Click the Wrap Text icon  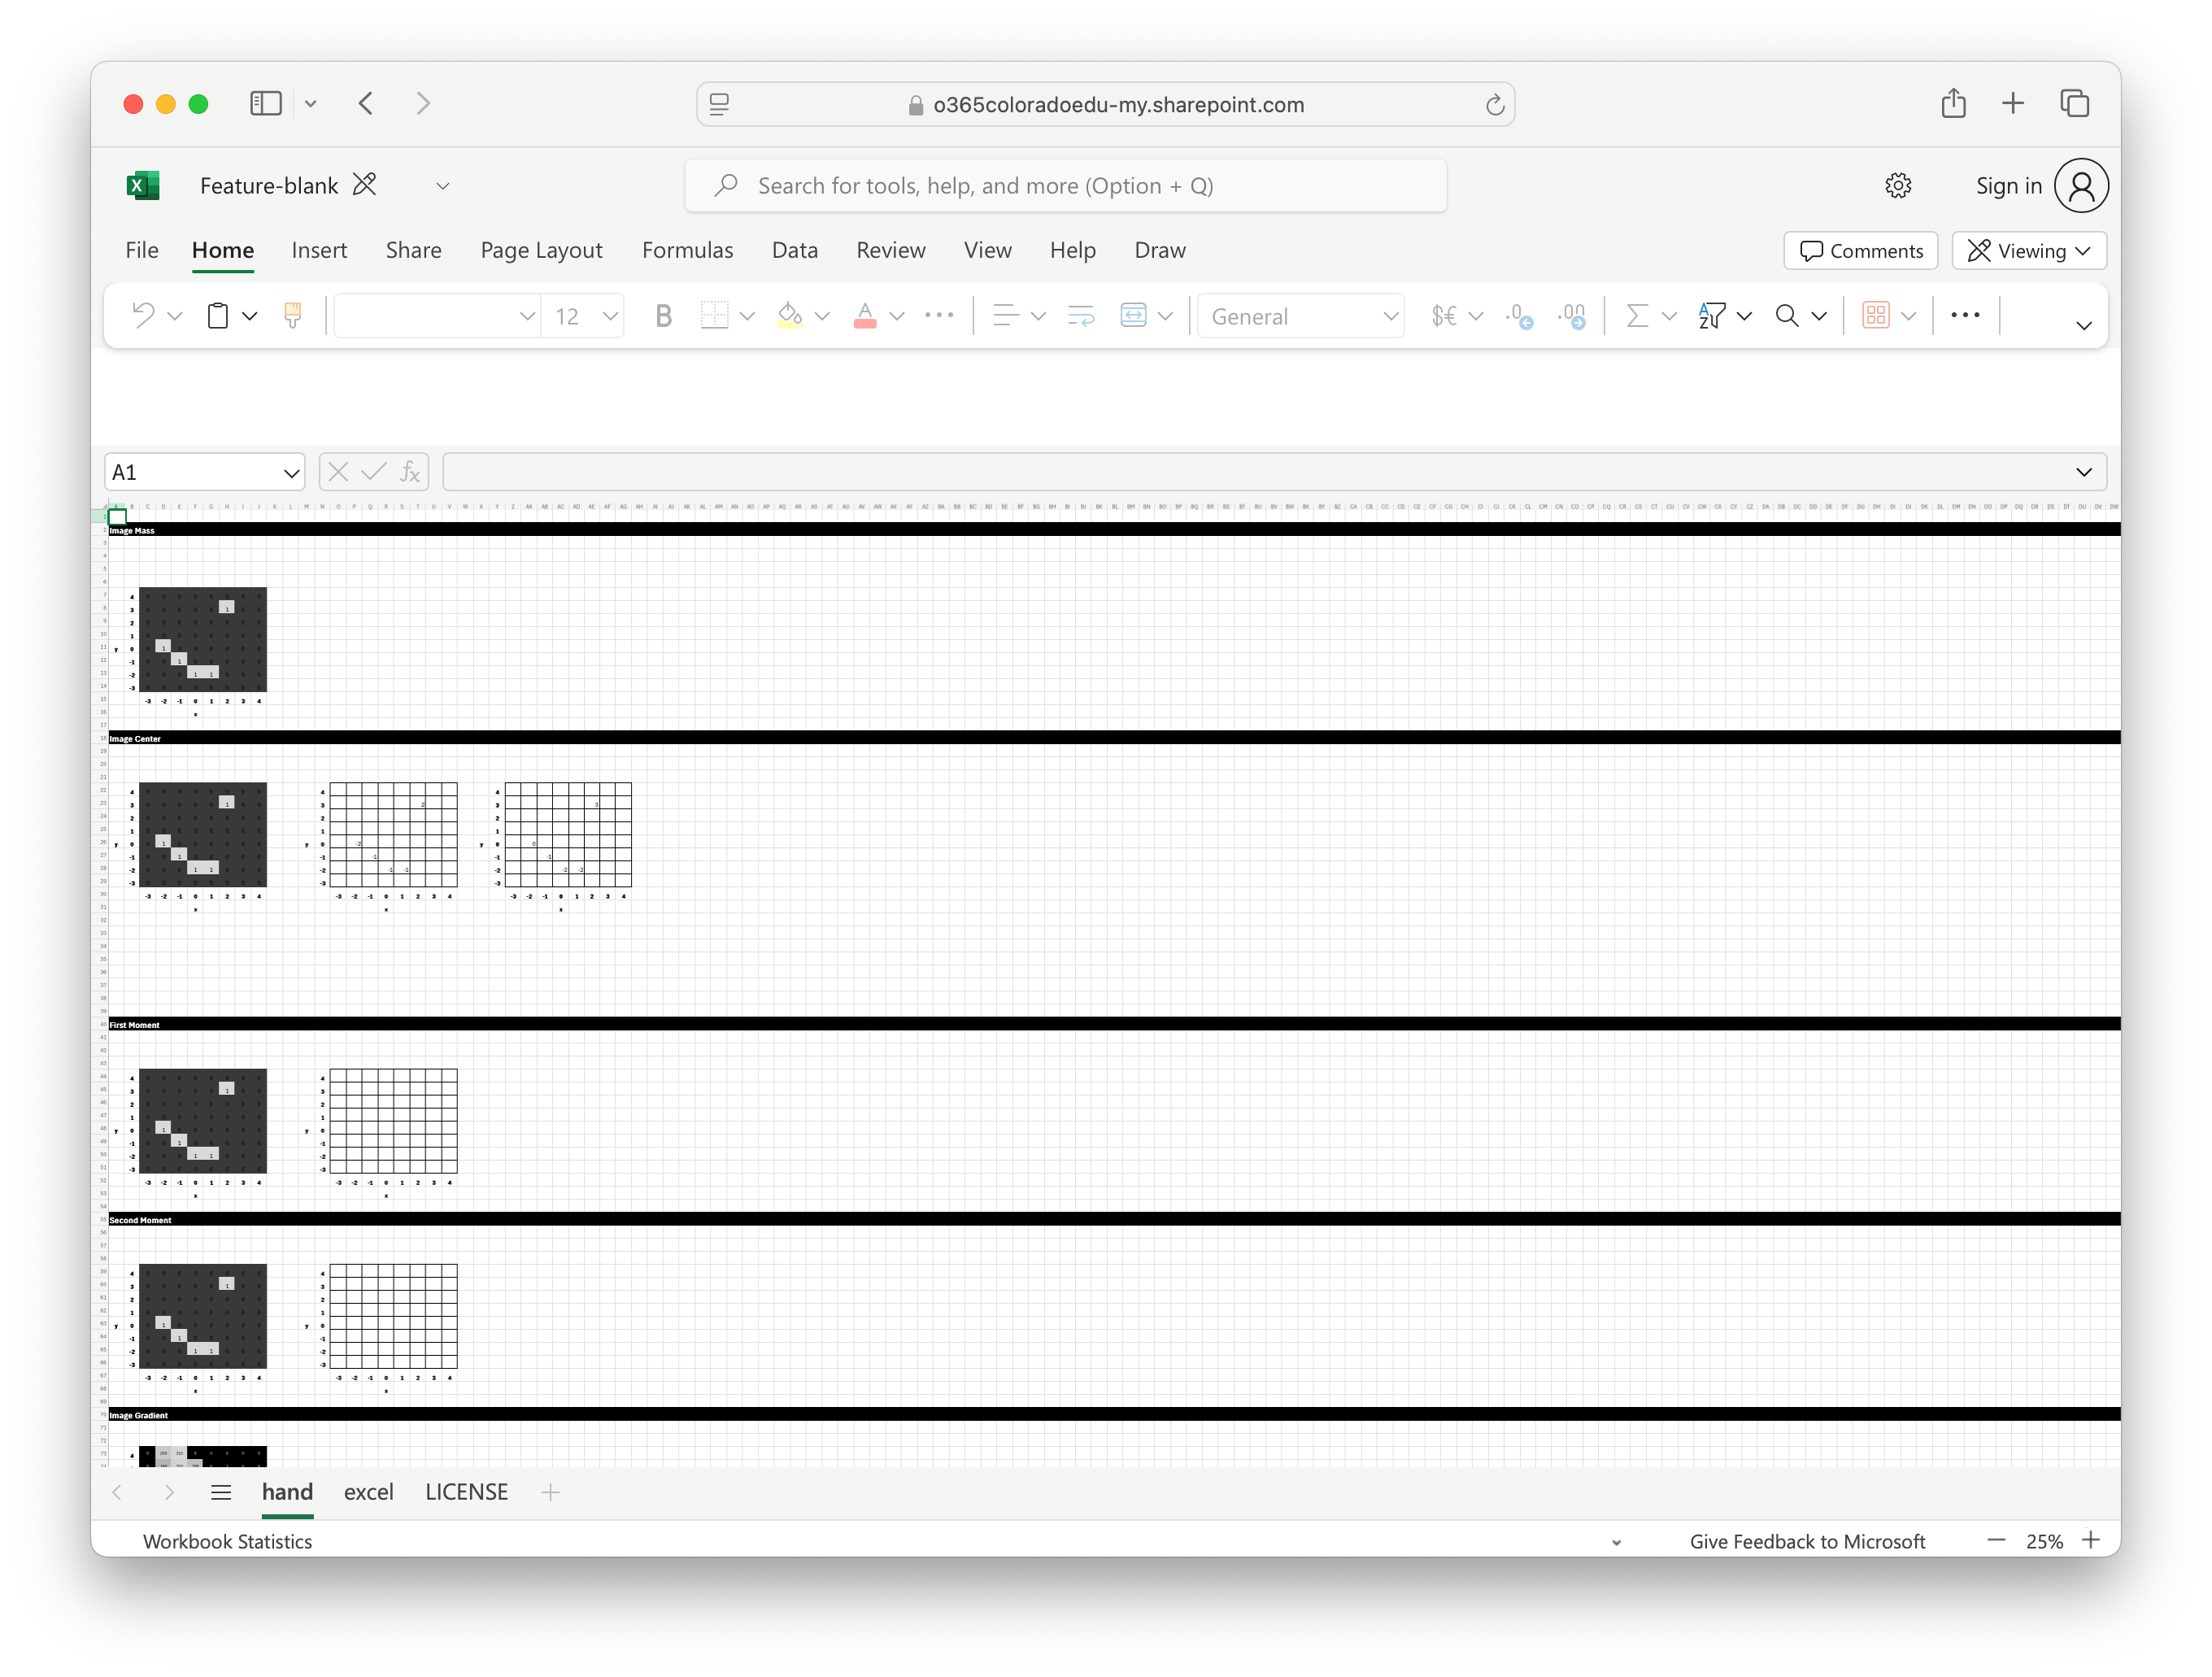point(1081,316)
